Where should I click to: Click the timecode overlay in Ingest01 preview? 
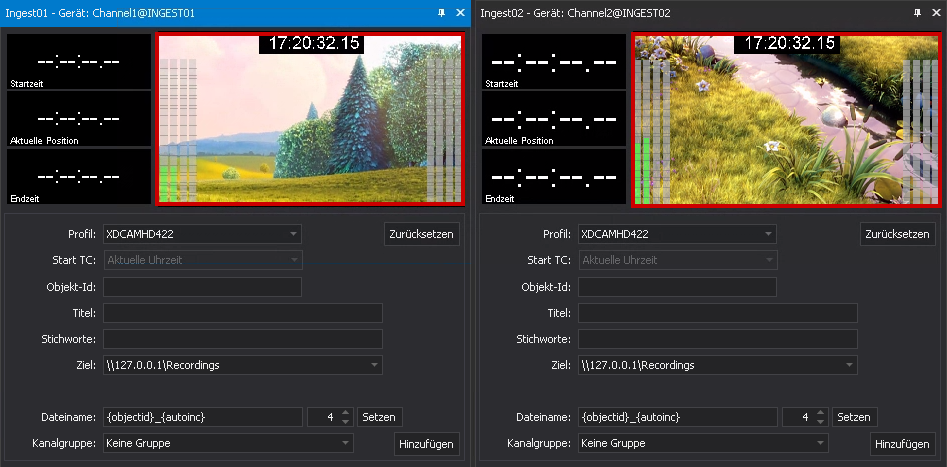click(x=314, y=43)
